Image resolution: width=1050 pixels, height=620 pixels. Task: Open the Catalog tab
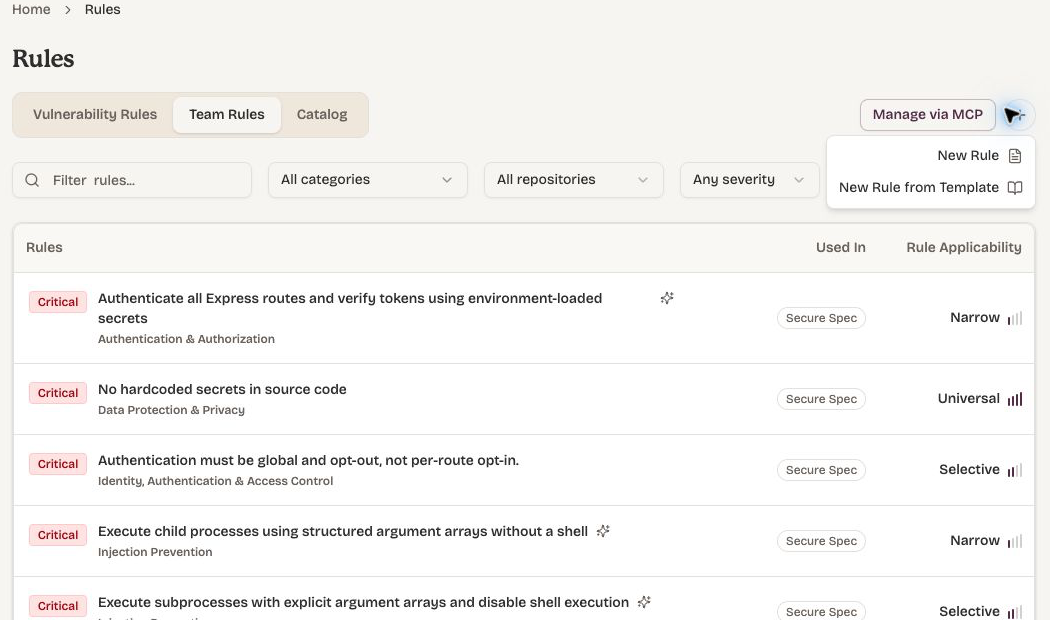322,114
